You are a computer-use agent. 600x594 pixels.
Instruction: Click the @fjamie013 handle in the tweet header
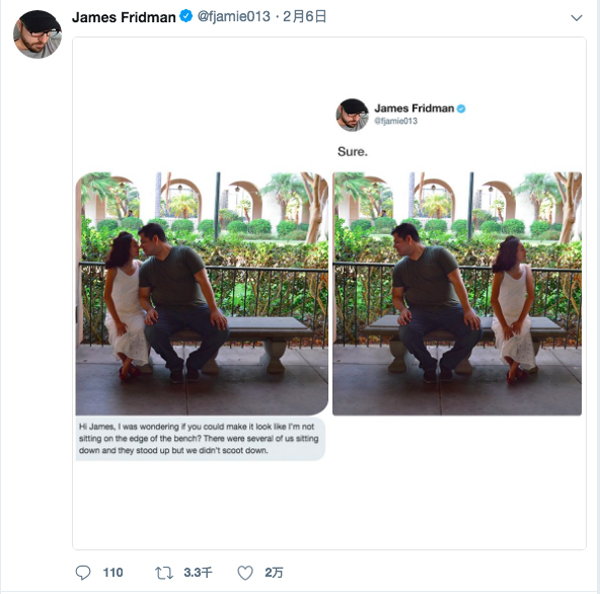point(233,17)
